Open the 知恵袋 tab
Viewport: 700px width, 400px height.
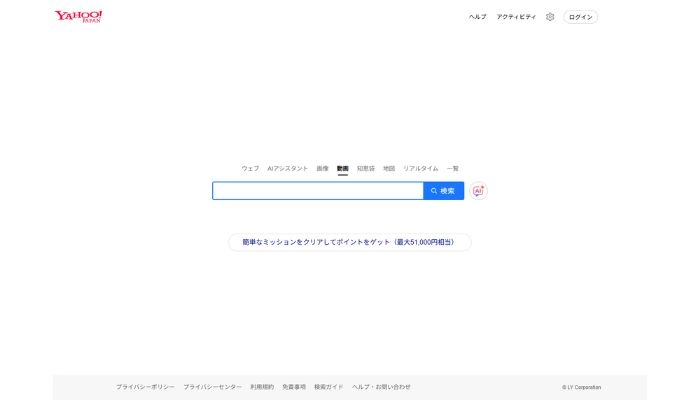point(366,168)
